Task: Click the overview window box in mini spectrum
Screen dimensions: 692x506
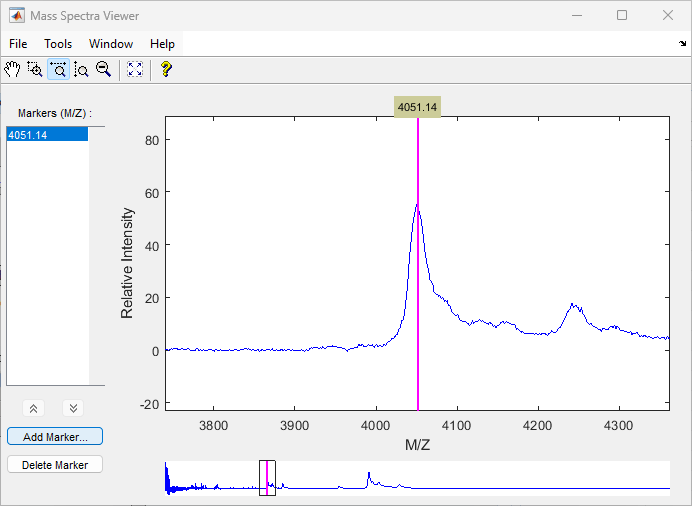Action: coord(267,478)
